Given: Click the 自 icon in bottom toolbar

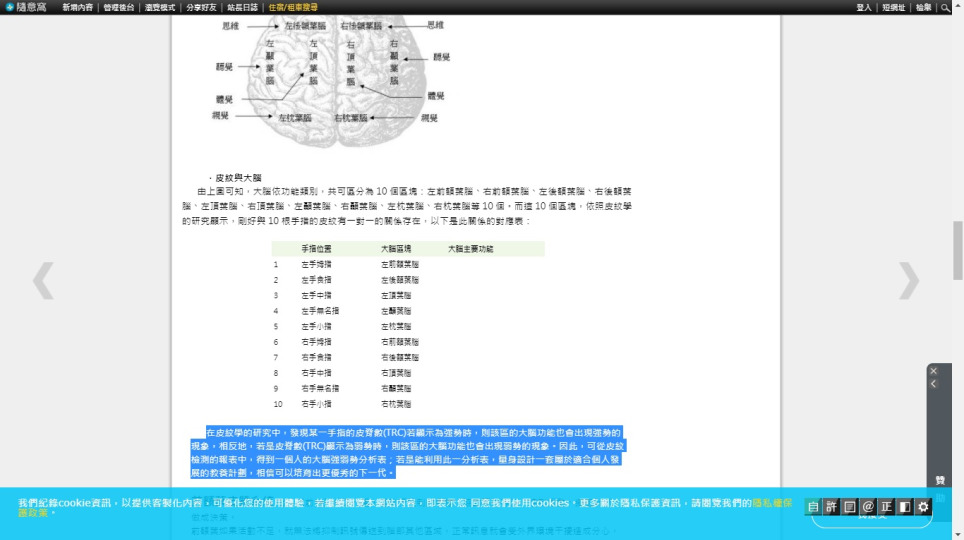Looking at the screenshot, I should [814, 507].
